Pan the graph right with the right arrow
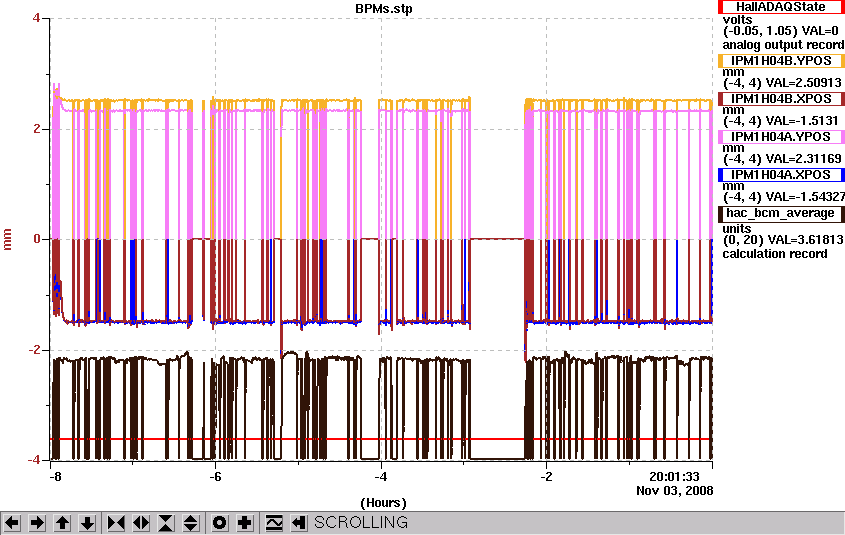The height and width of the screenshot is (535, 845). point(37,523)
